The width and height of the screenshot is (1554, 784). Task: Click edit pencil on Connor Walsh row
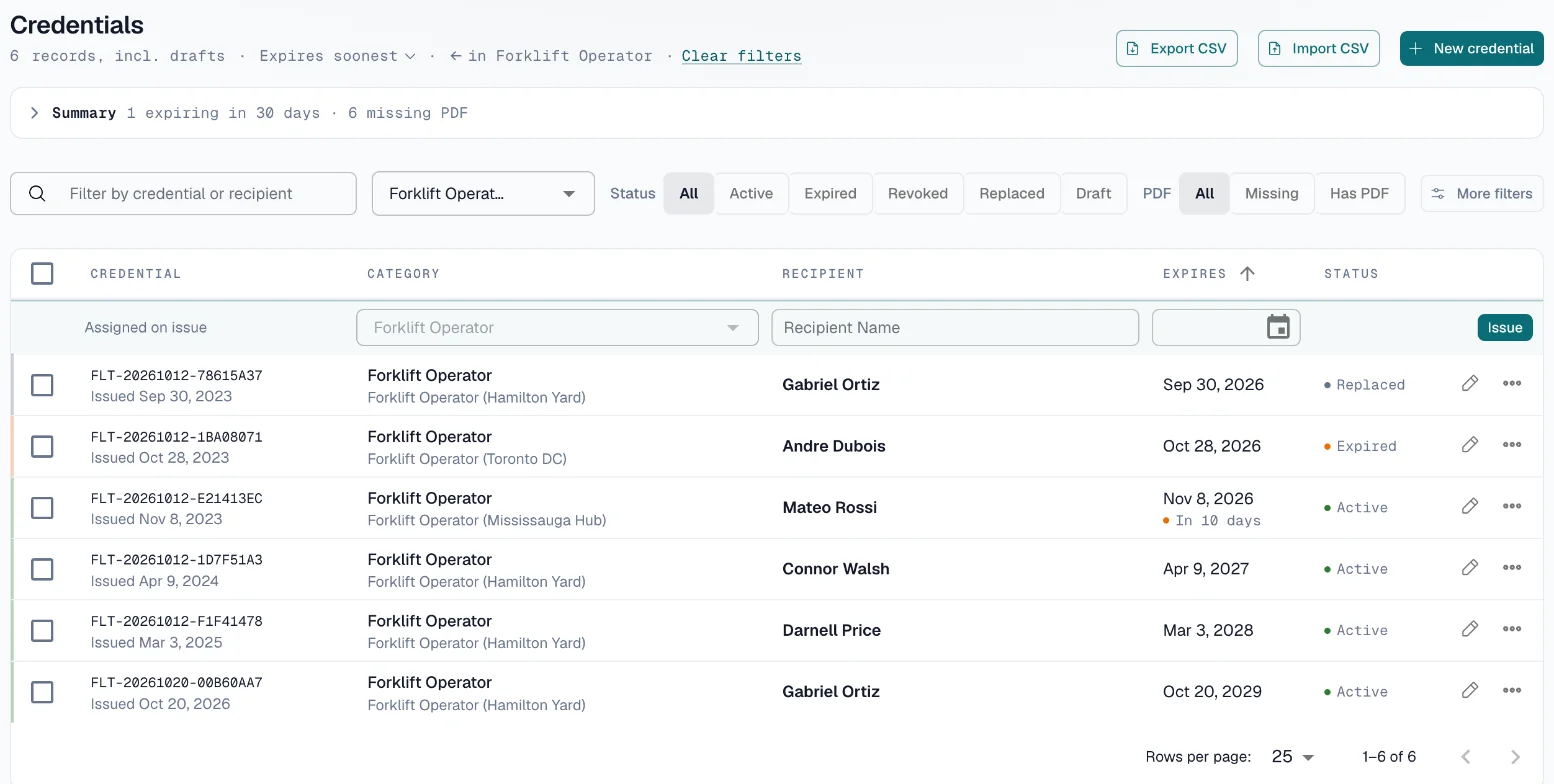point(1469,568)
